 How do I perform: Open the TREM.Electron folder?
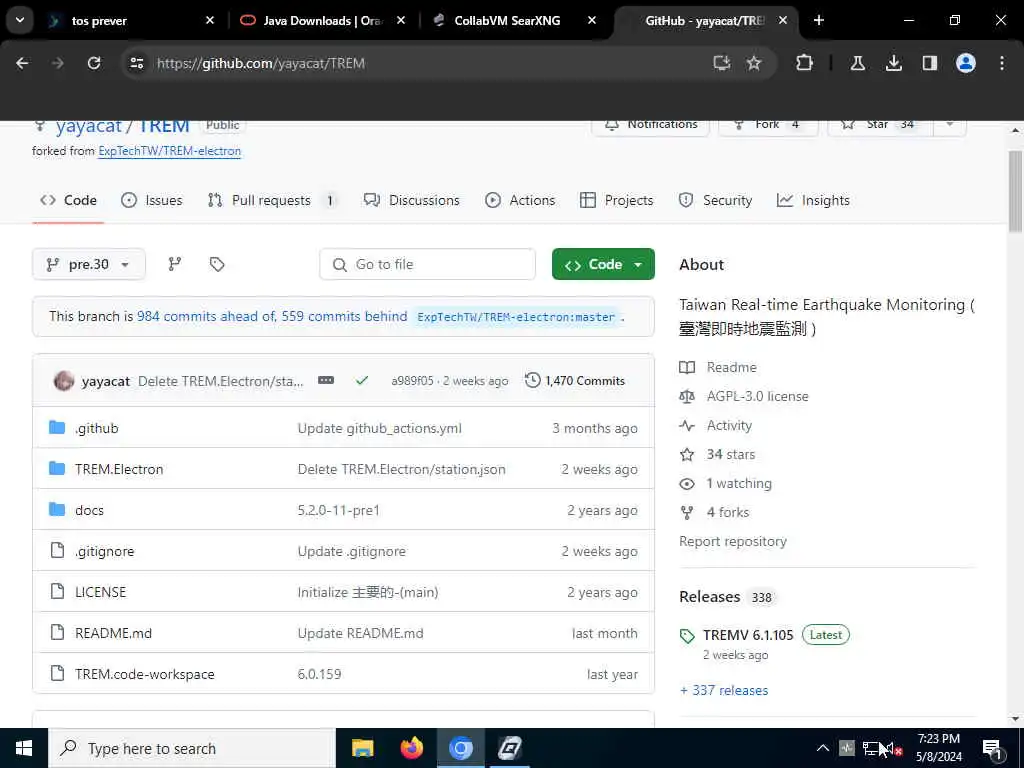pyautogui.click(x=119, y=470)
